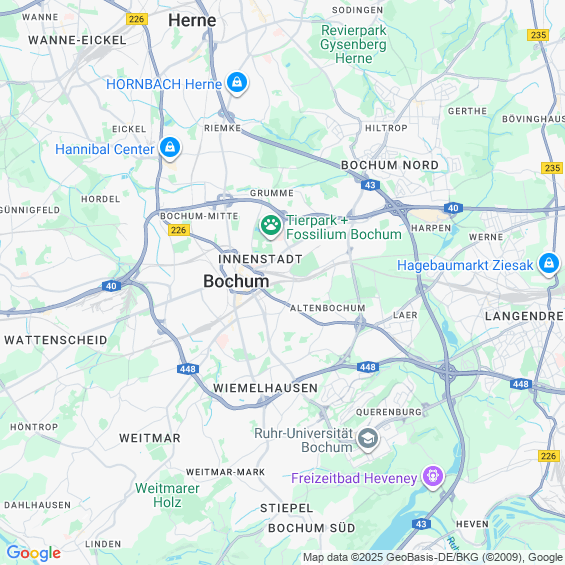This screenshot has width=565, height=565.
Task: Click the A43 highway shield near Bochum Nord
Action: (370, 185)
